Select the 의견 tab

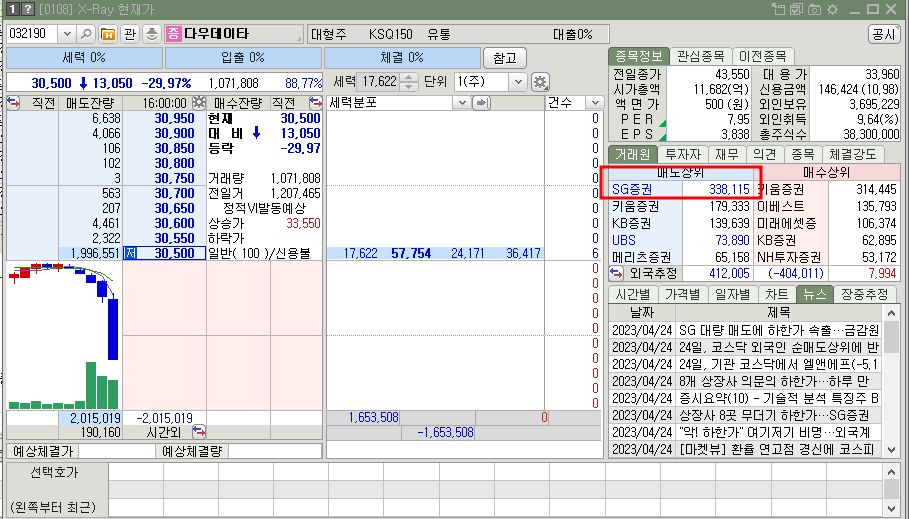[765, 154]
